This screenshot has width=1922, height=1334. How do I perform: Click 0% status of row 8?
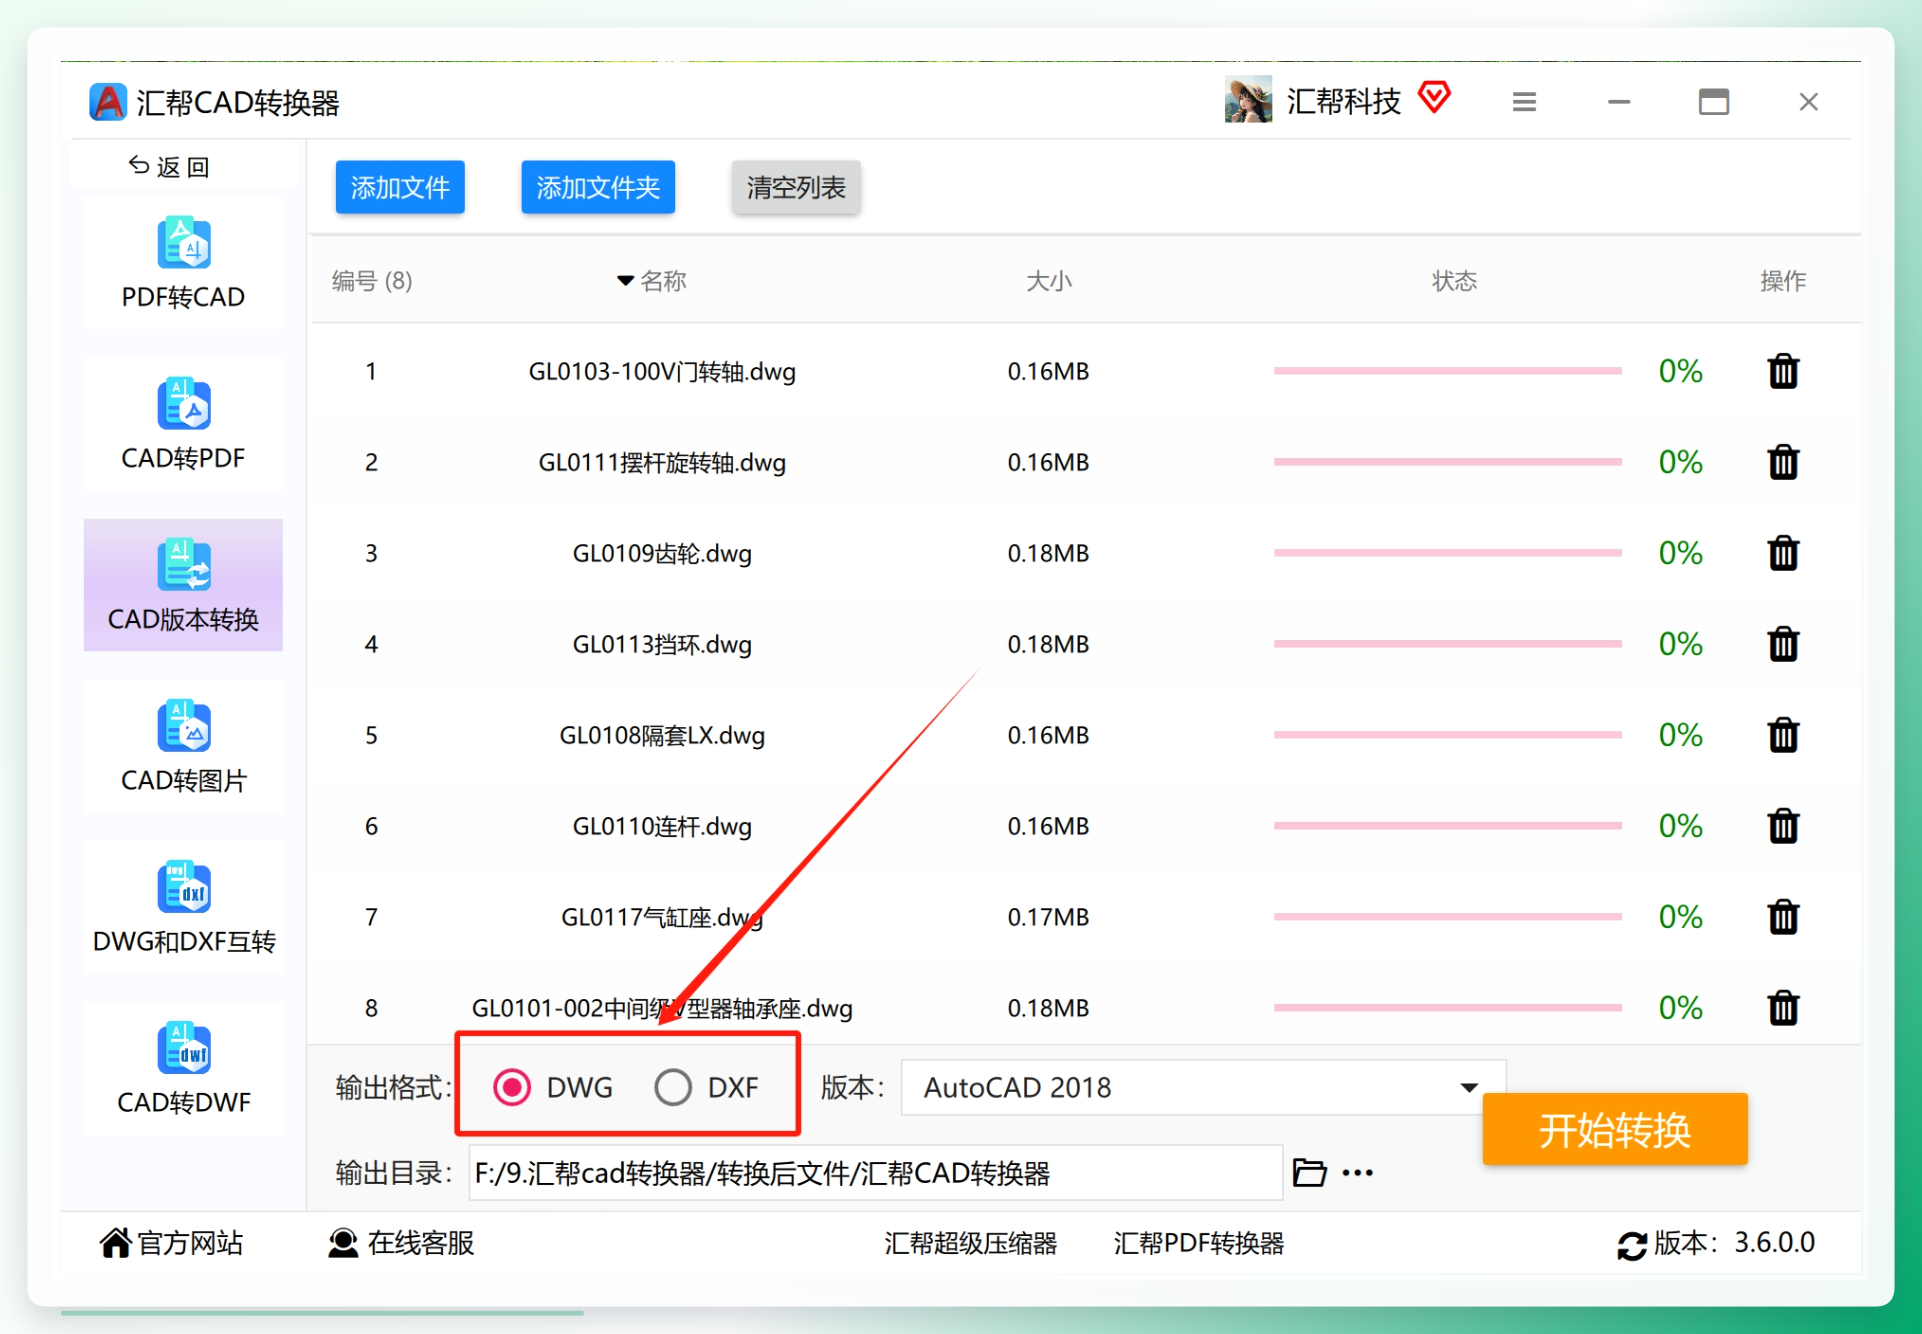1680,1008
